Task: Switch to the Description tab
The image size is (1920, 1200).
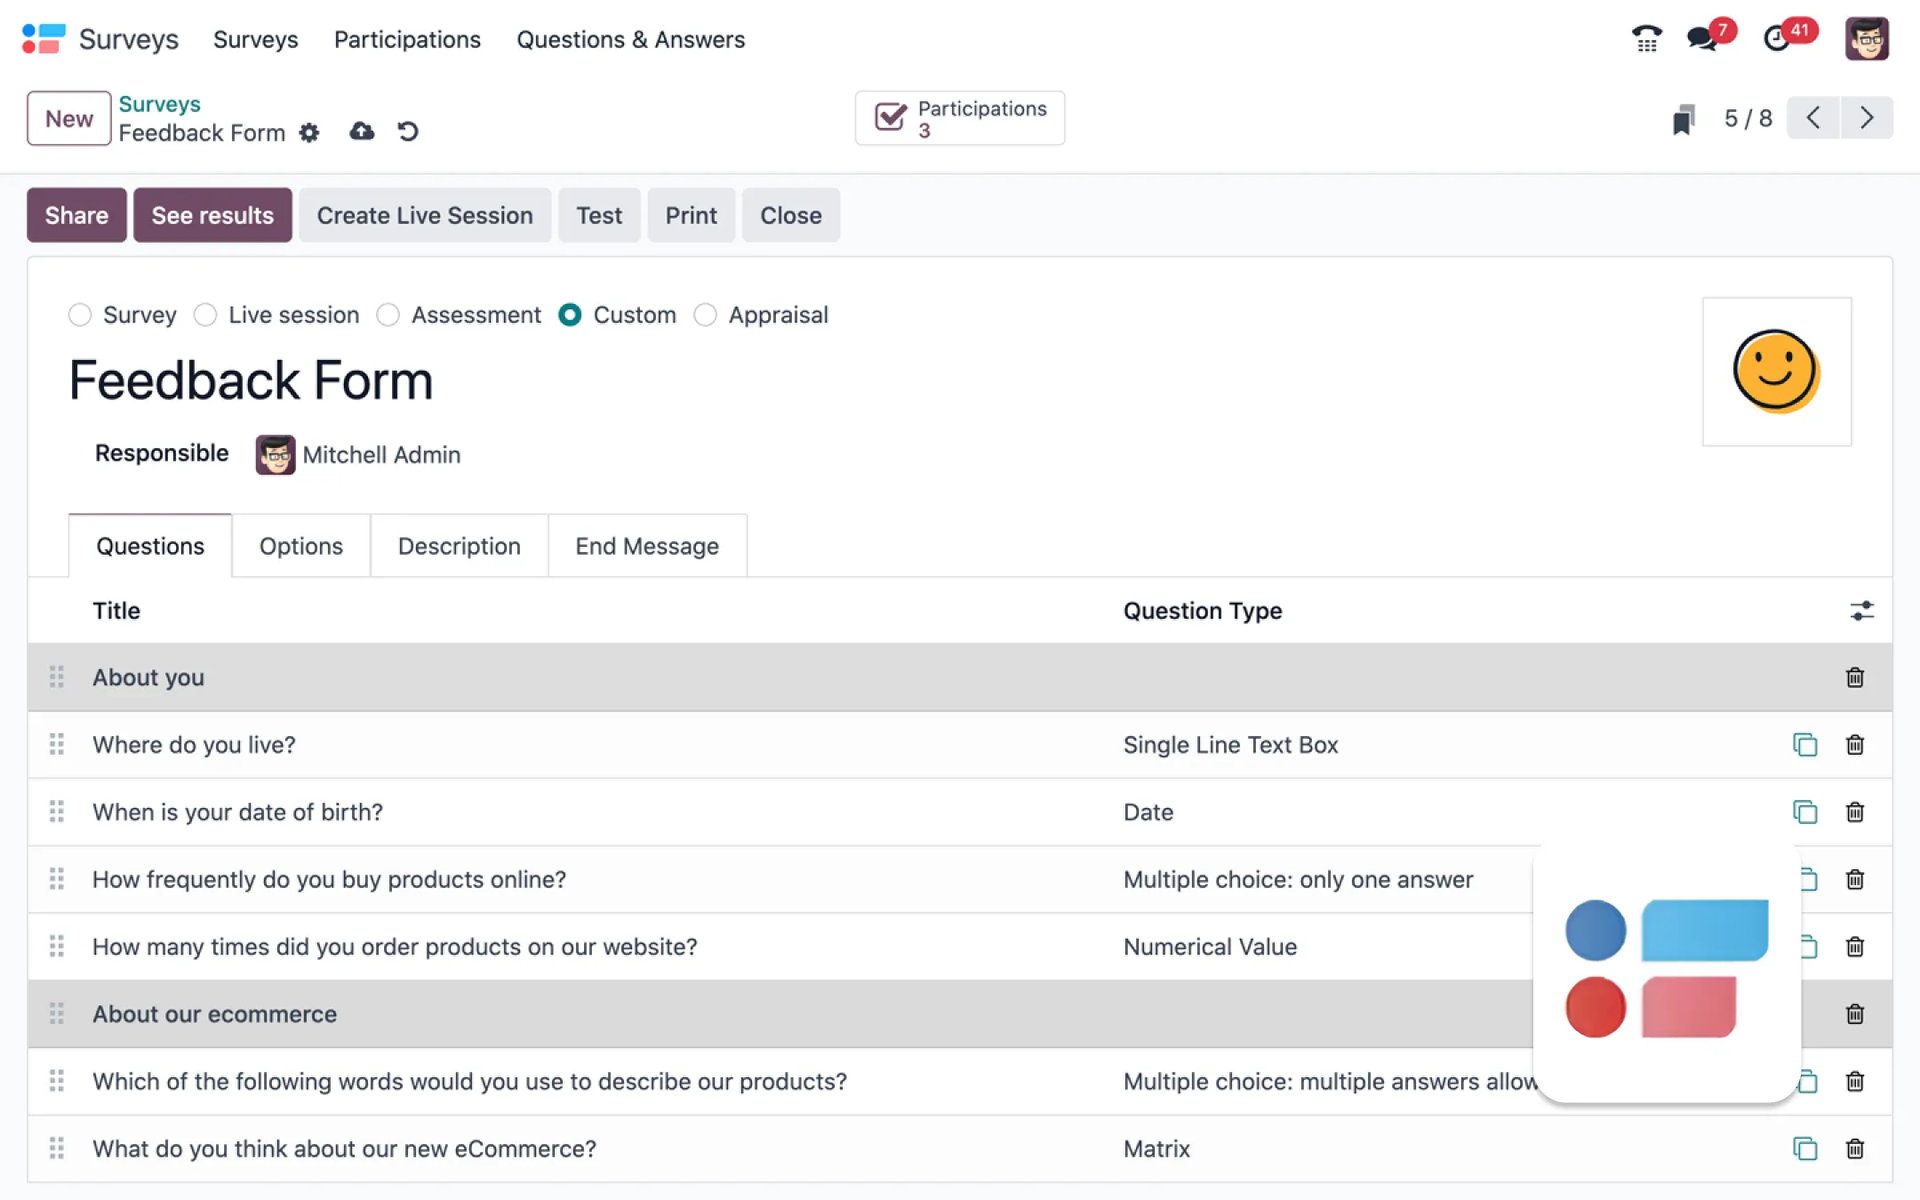Action: point(459,546)
